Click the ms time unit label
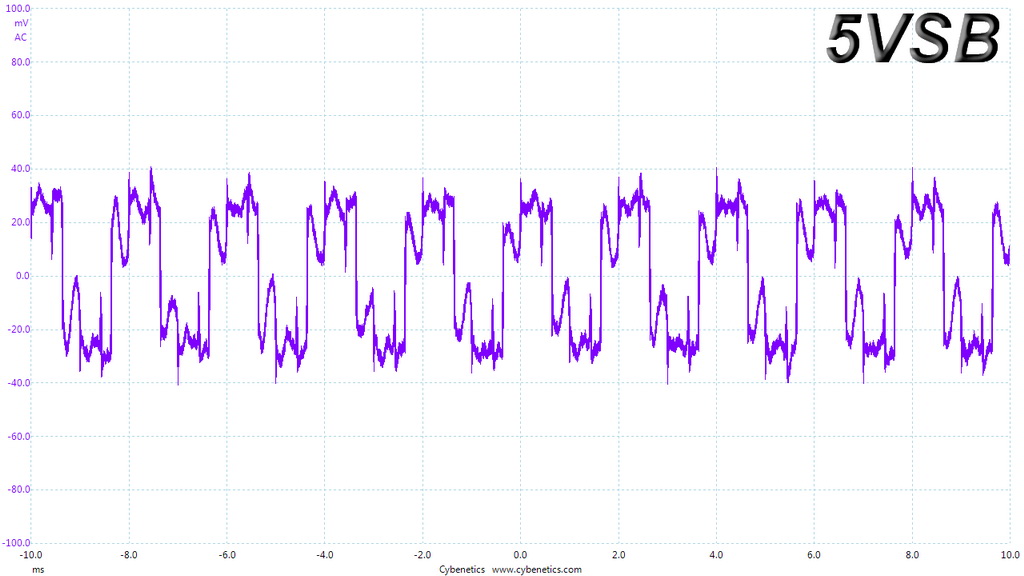 [x=39, y=570]
